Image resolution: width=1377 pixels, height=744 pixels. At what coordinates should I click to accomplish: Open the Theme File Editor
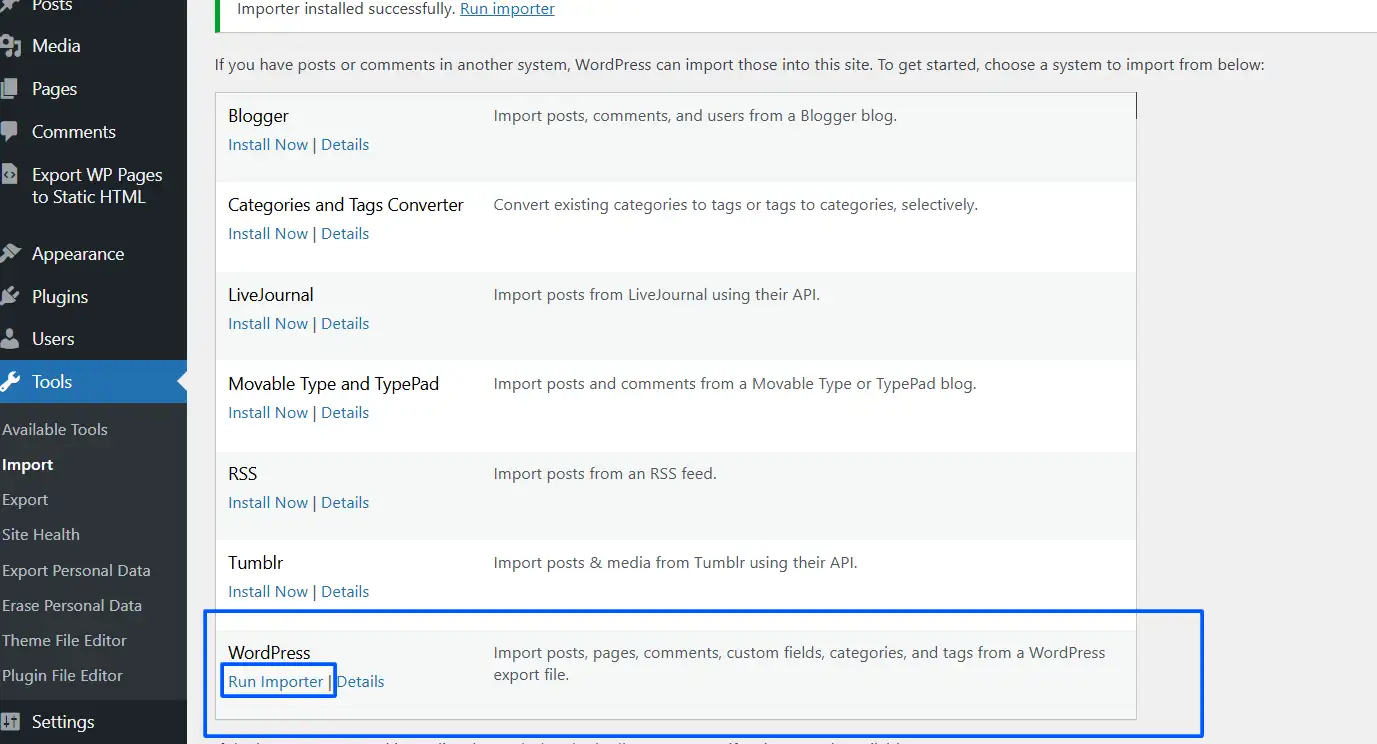[x=64, y=641]
